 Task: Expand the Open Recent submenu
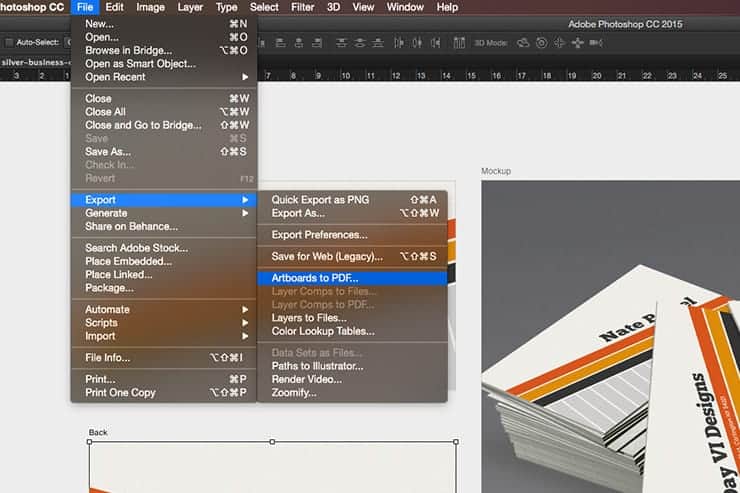(163, 77)
